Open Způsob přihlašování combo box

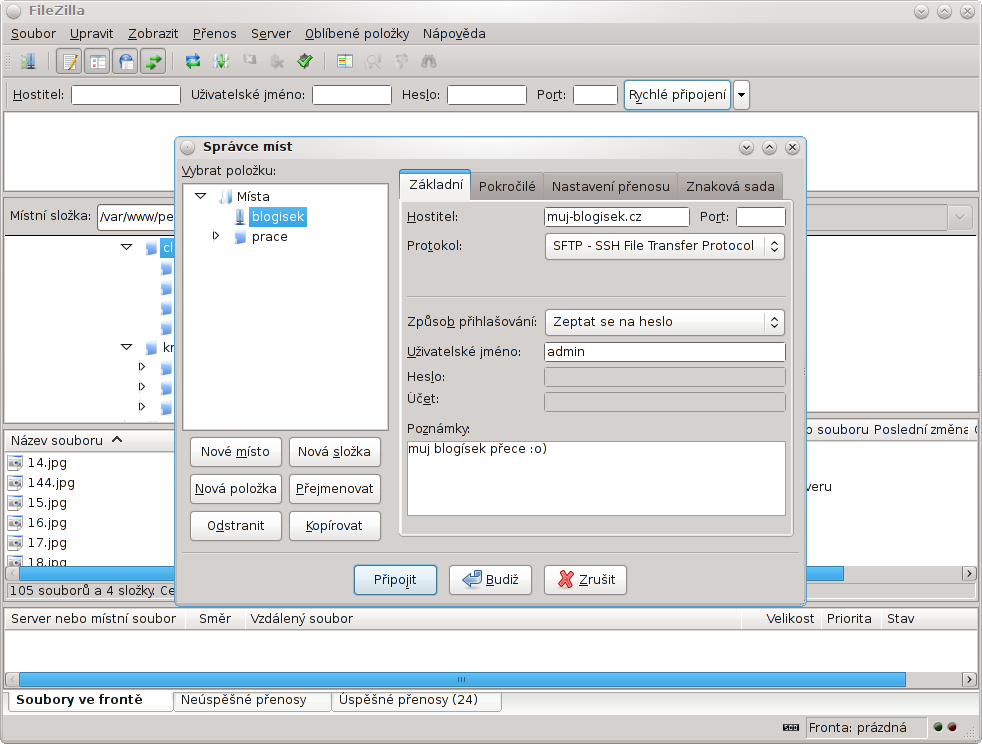click(x=664, y=322)
